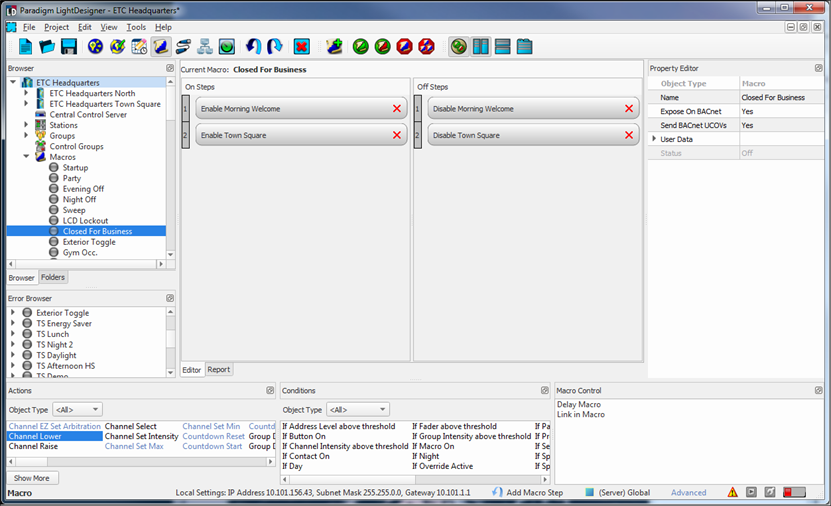
Task: Select the Enable Morning Welcome step
Action: (x=301, y=109)
